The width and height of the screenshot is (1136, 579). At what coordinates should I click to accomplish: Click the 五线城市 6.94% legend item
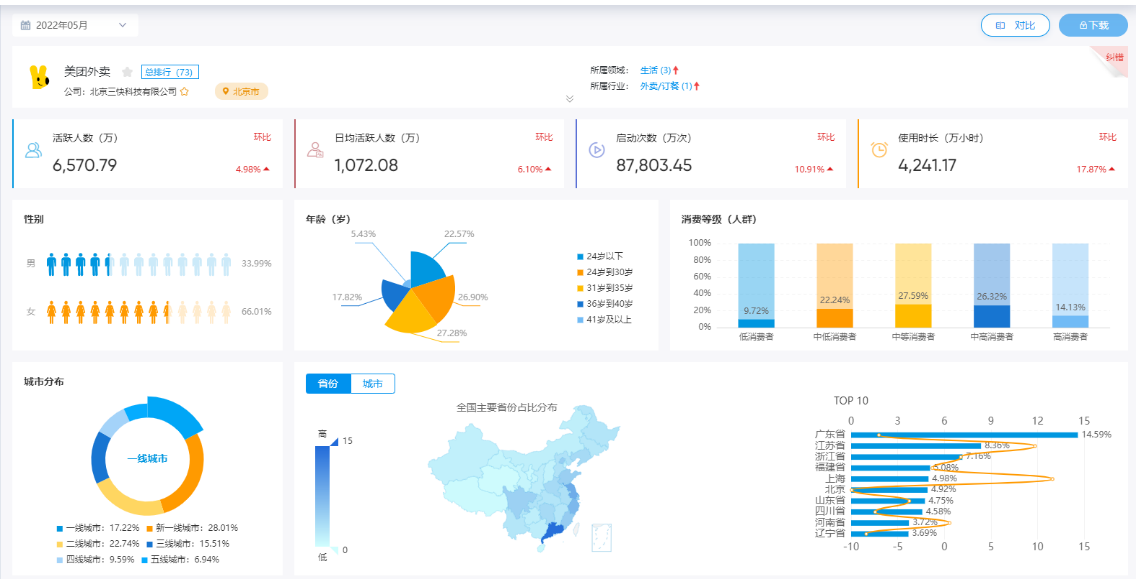180,559
